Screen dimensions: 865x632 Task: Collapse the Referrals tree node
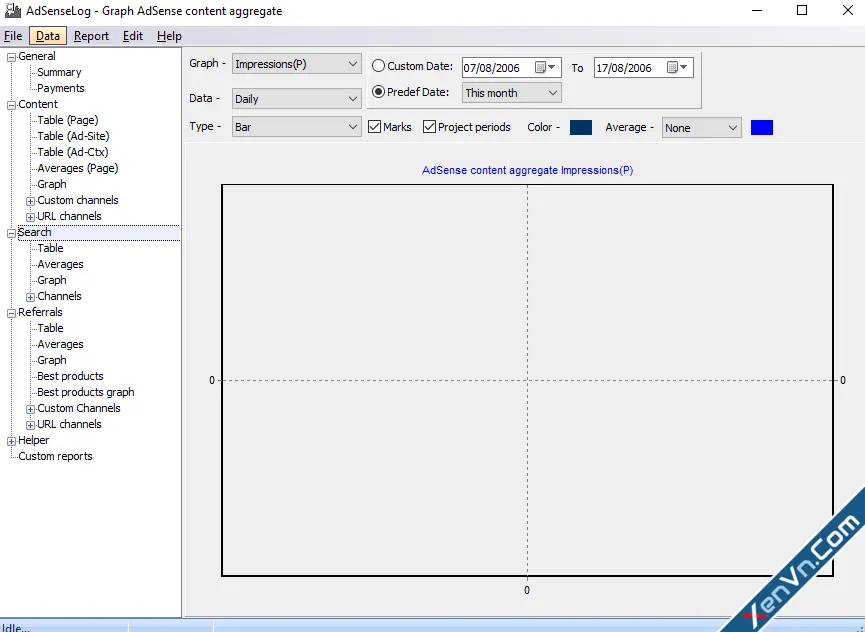[x=11, y=313]
